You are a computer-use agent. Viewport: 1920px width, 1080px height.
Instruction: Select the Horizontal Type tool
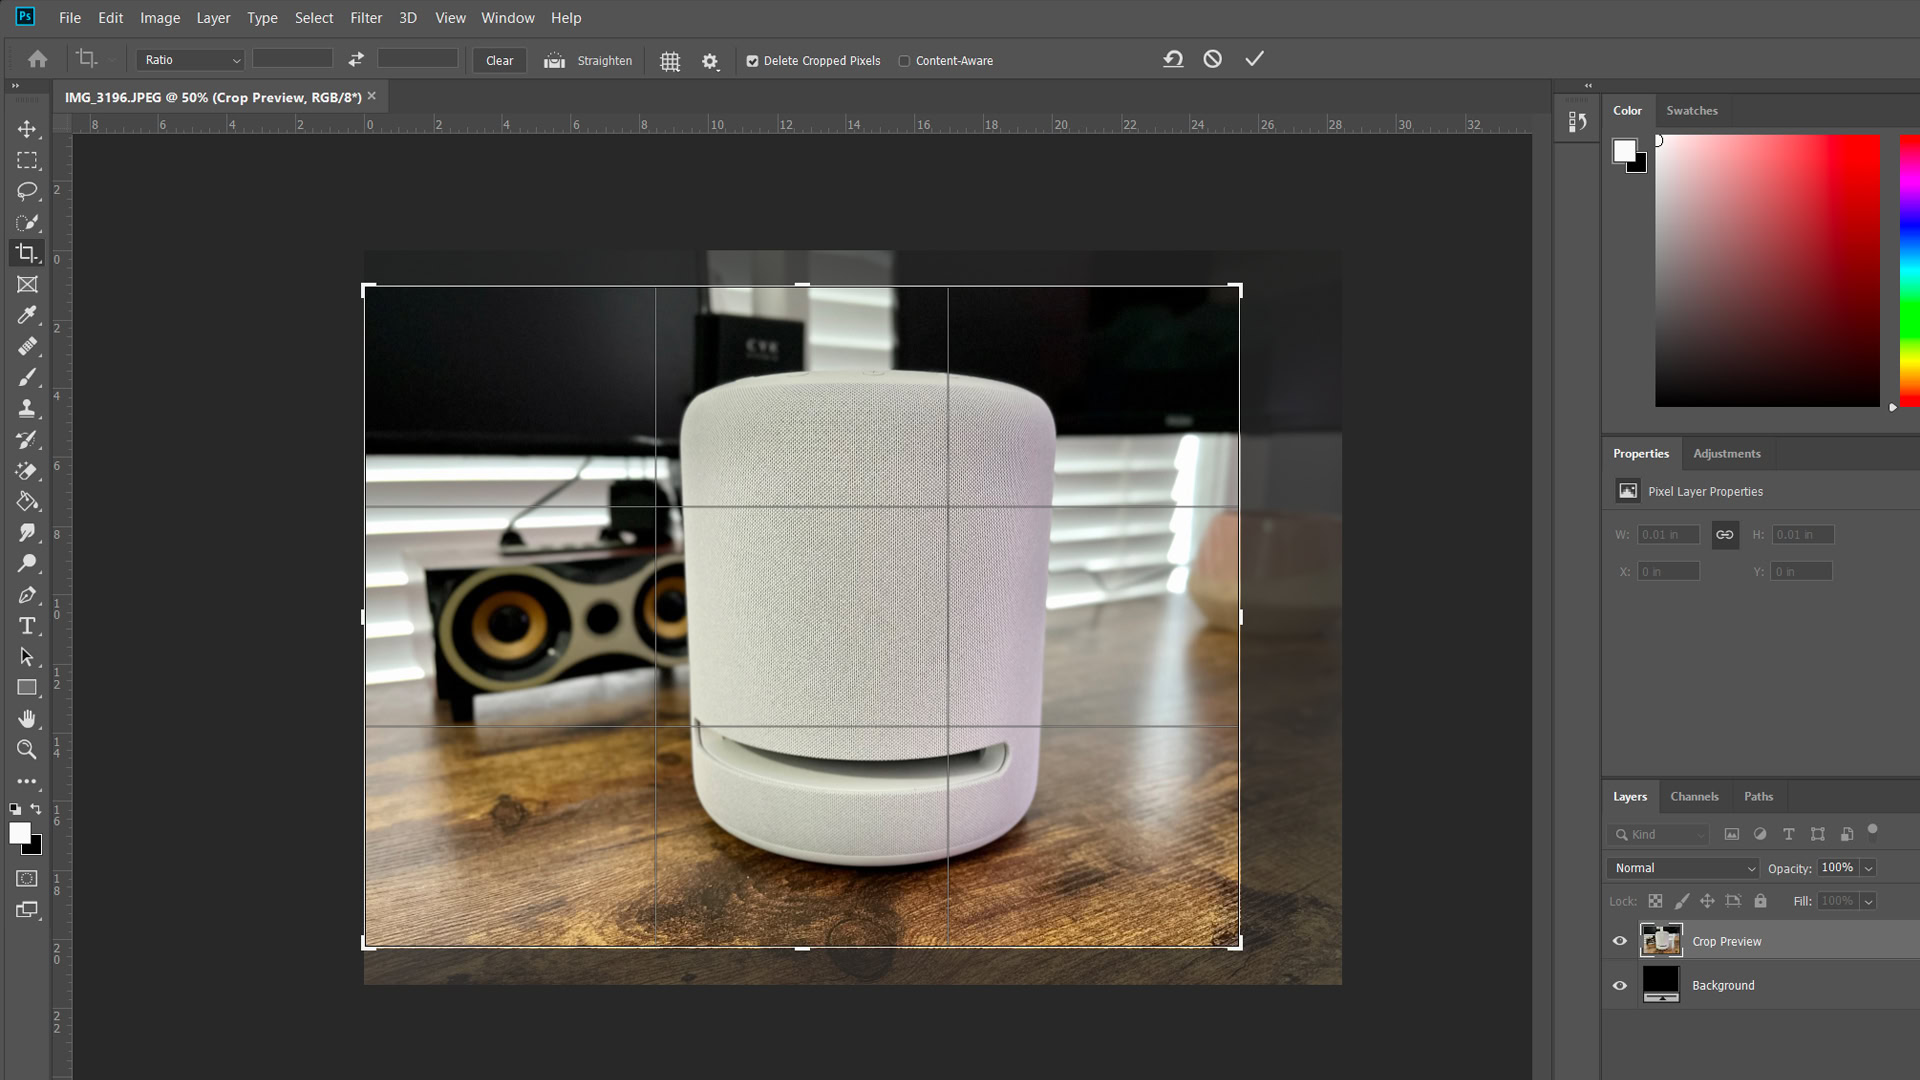(27, 626)
